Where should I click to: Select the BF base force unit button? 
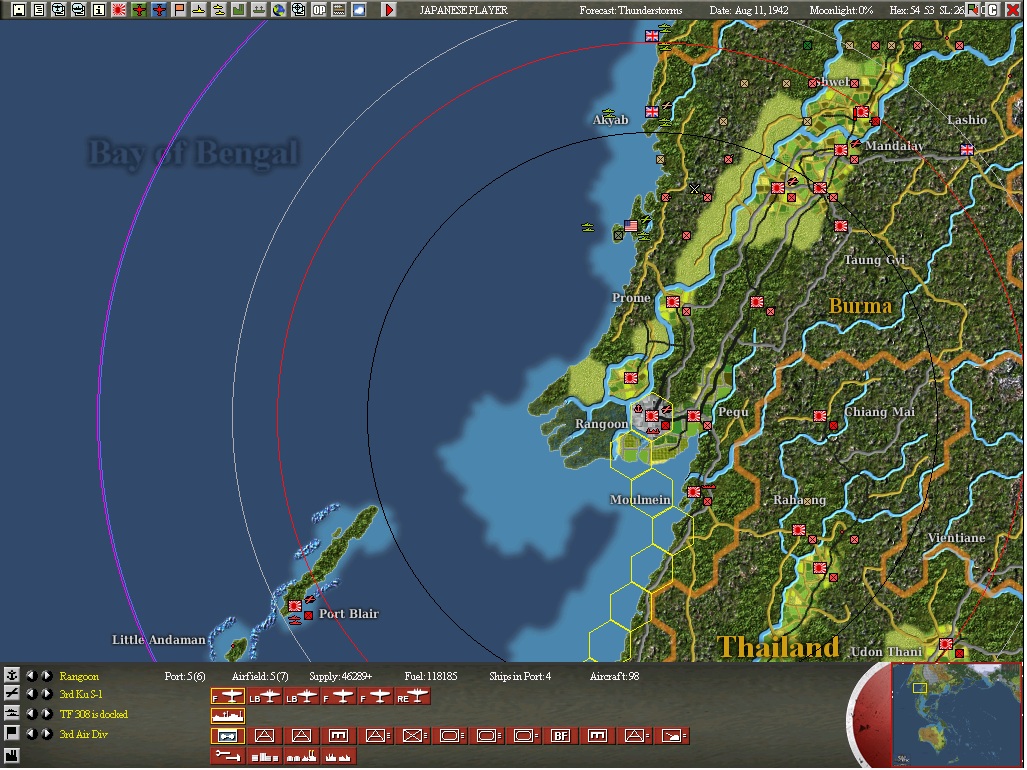coord(560,736)
